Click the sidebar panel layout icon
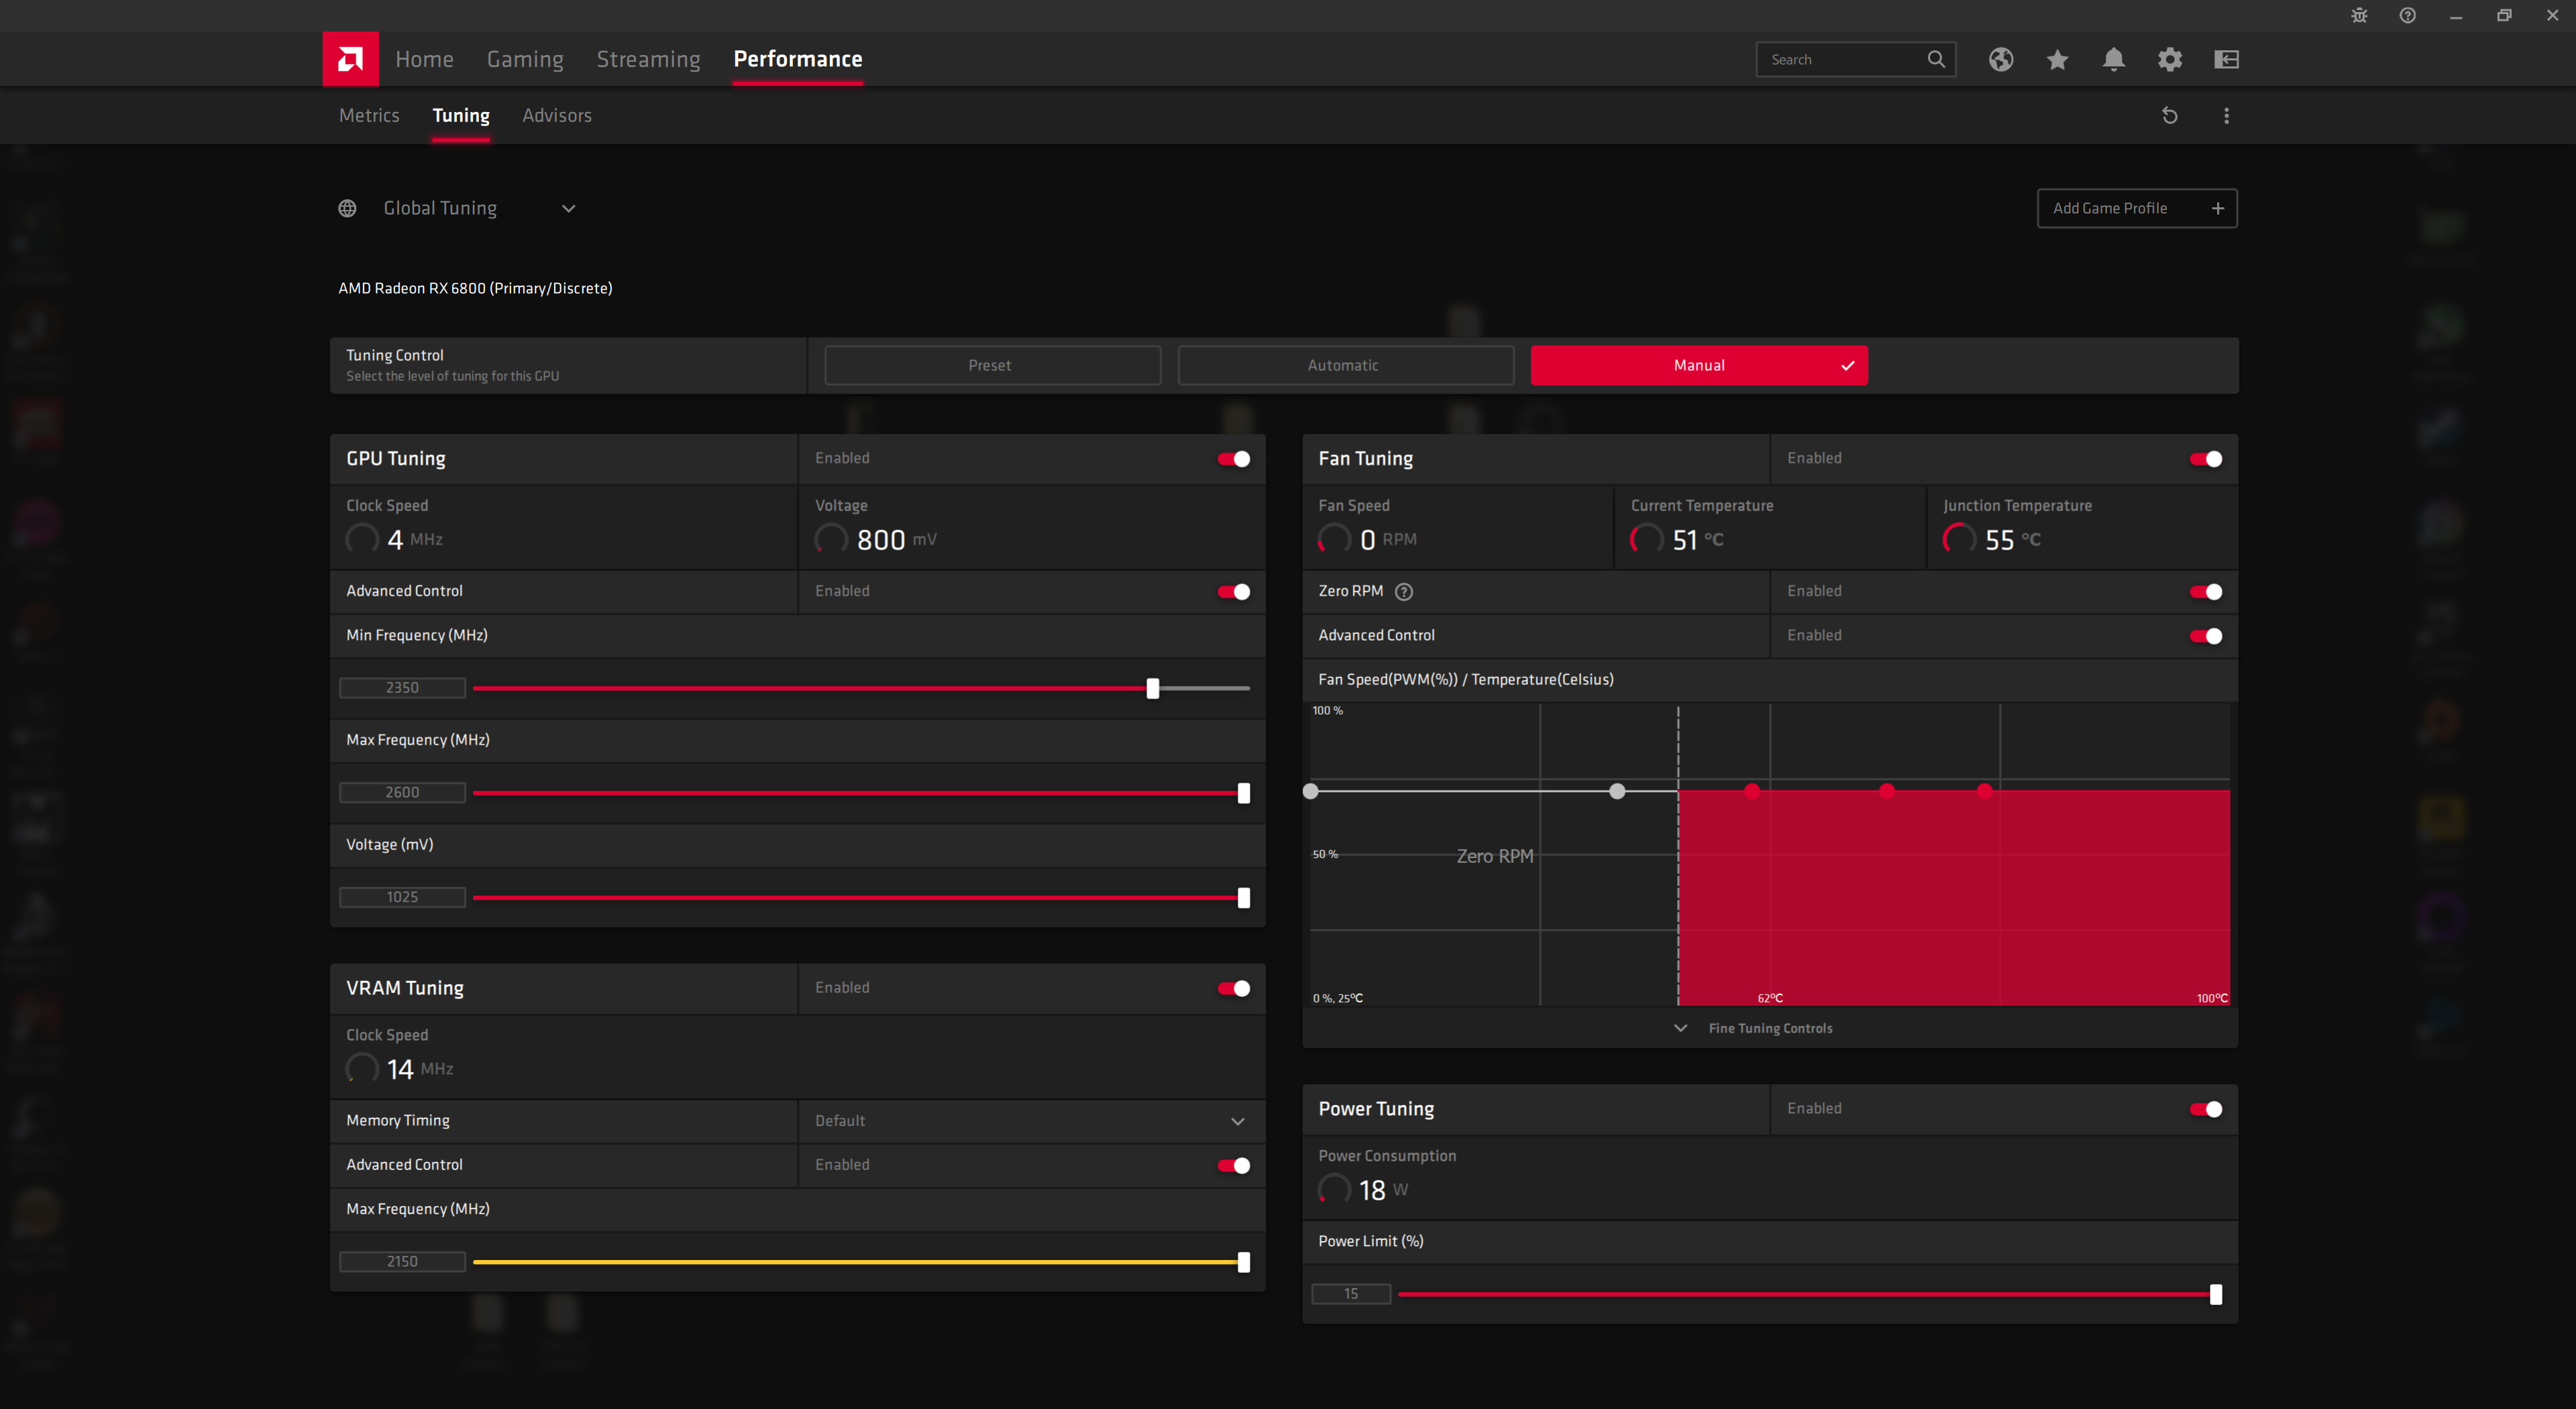Image resolution: width=2576 pixels, height=1409 pixels. [2226, 60]
